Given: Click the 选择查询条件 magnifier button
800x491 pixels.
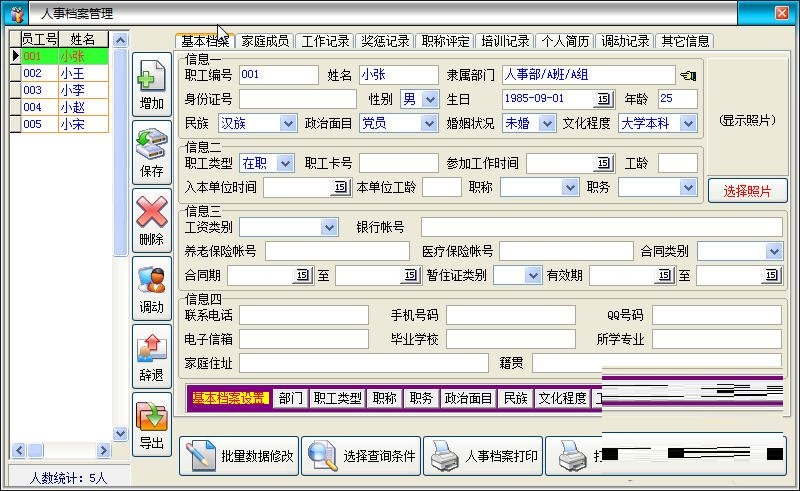Looking at the screenshot, I should 361,456.
